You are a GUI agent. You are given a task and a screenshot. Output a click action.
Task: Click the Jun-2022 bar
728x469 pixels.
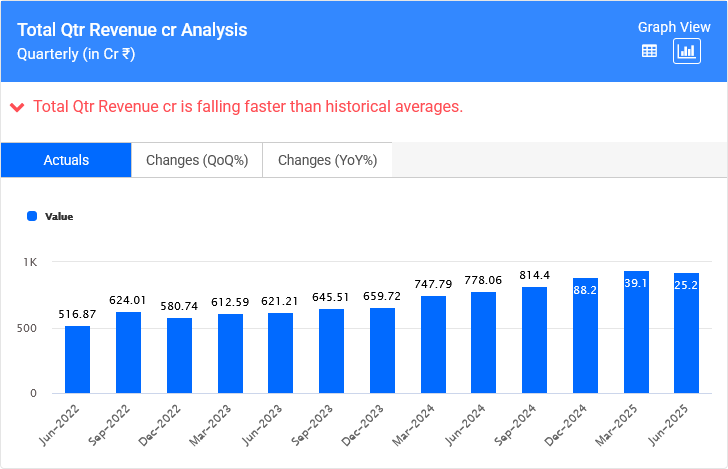[78, 359]
